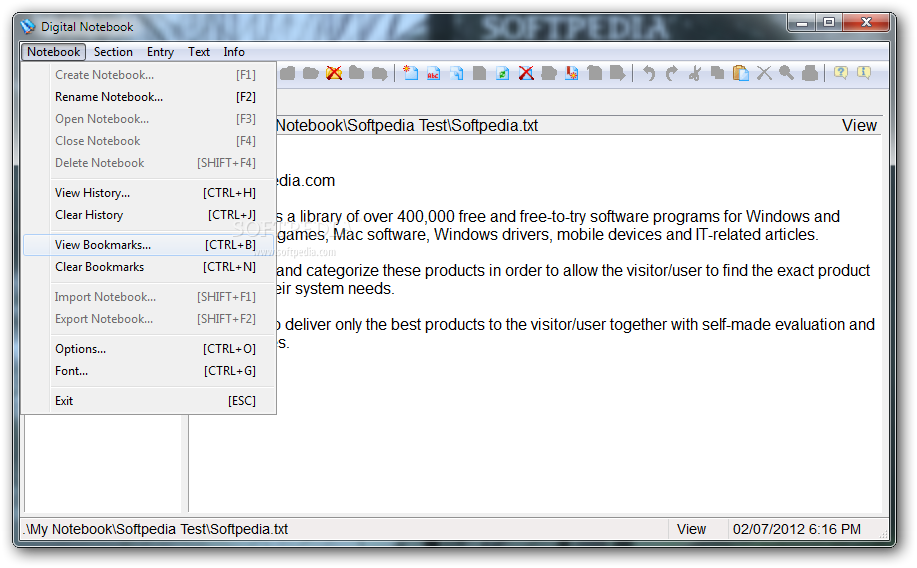The width and height of the screenshot is (917, 568).
Task: Open Options... from the Notebook menu
Action: (x=149, y=349)
